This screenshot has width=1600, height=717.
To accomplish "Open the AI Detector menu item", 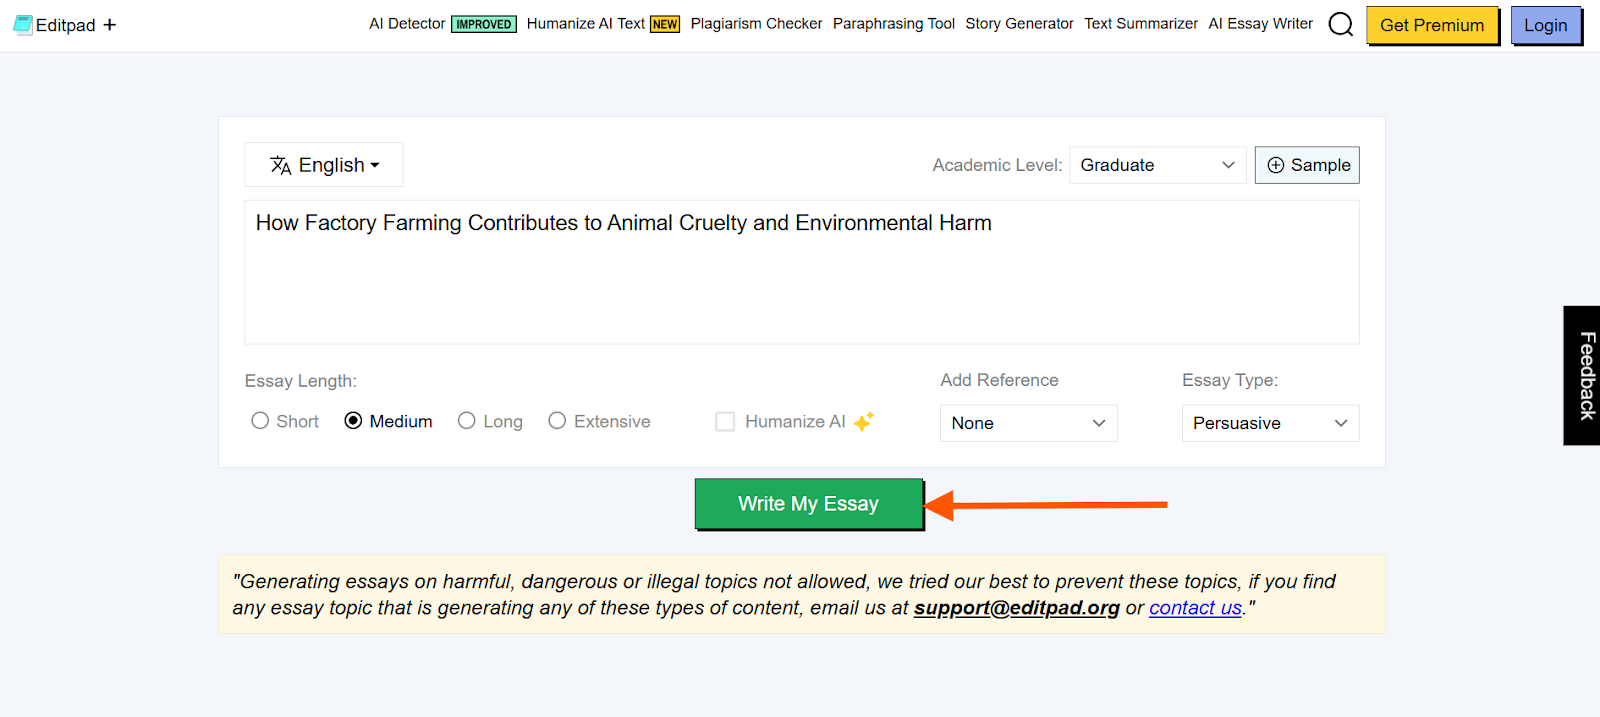I will point(407,24).
